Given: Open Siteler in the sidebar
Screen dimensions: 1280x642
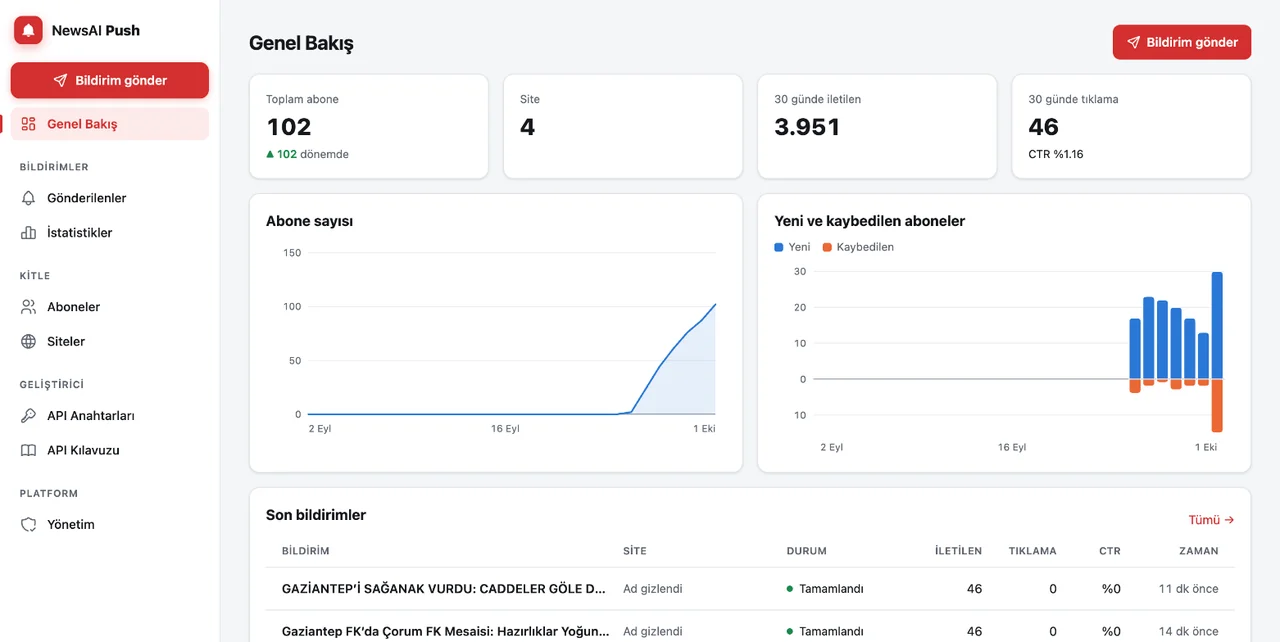Looking at the screenshot, I should pyautogui.click(x=110, y=341).
